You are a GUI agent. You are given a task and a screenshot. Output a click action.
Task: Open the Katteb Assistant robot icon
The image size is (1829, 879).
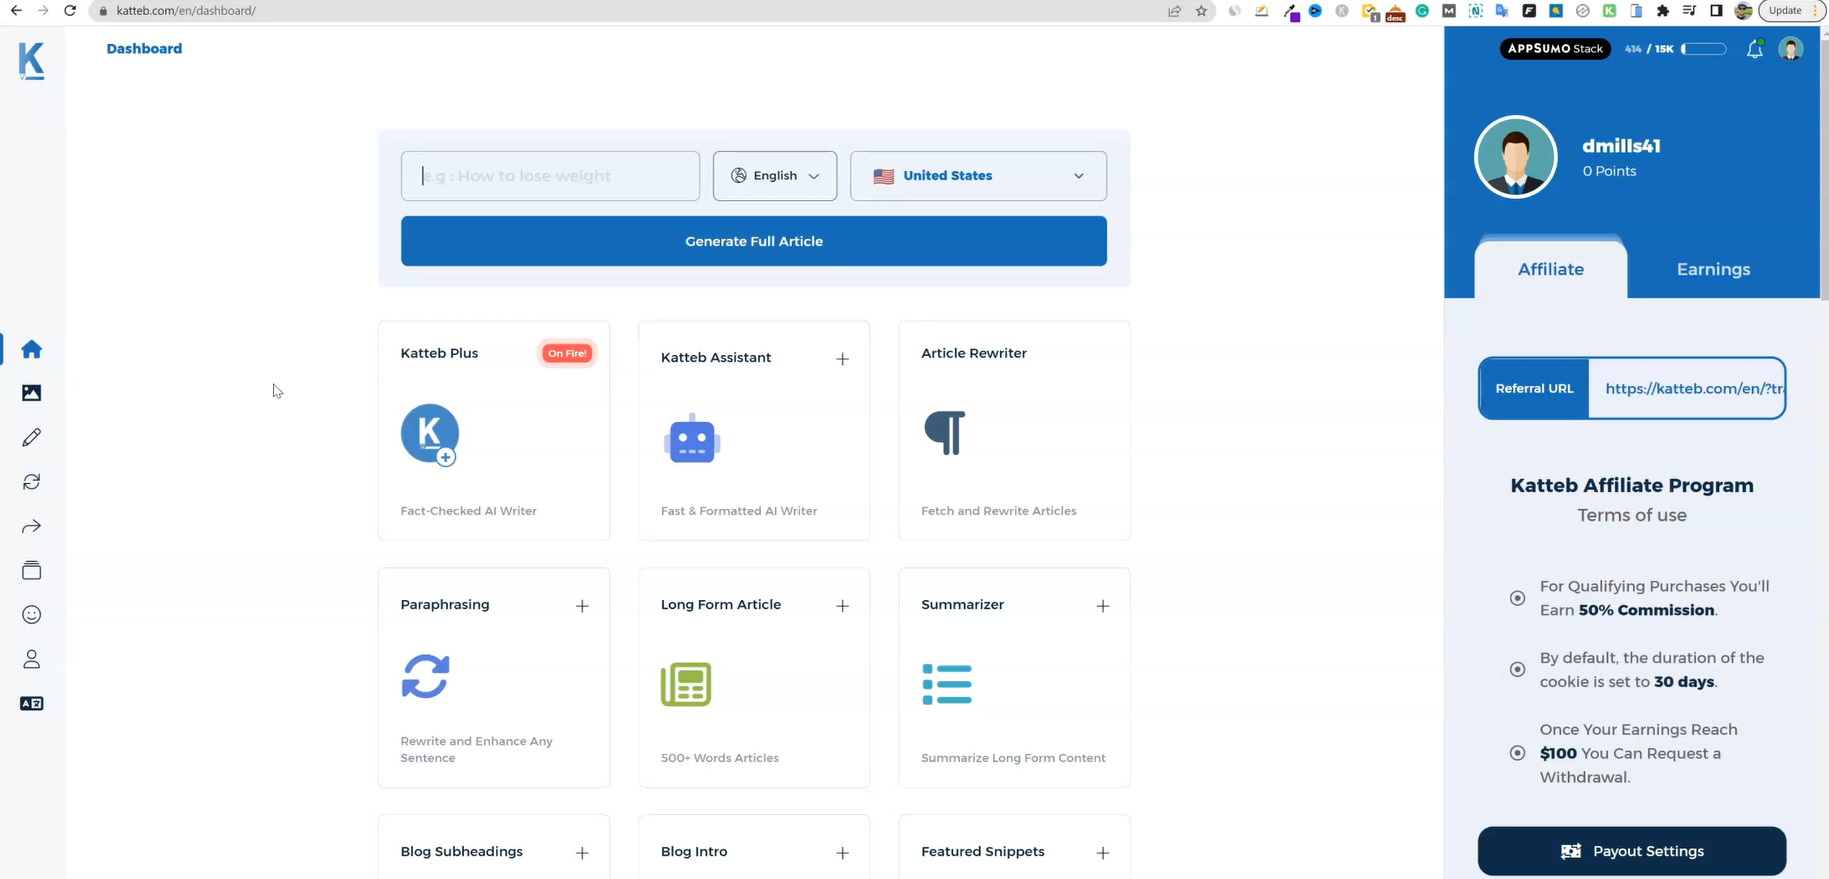[692, 439]
